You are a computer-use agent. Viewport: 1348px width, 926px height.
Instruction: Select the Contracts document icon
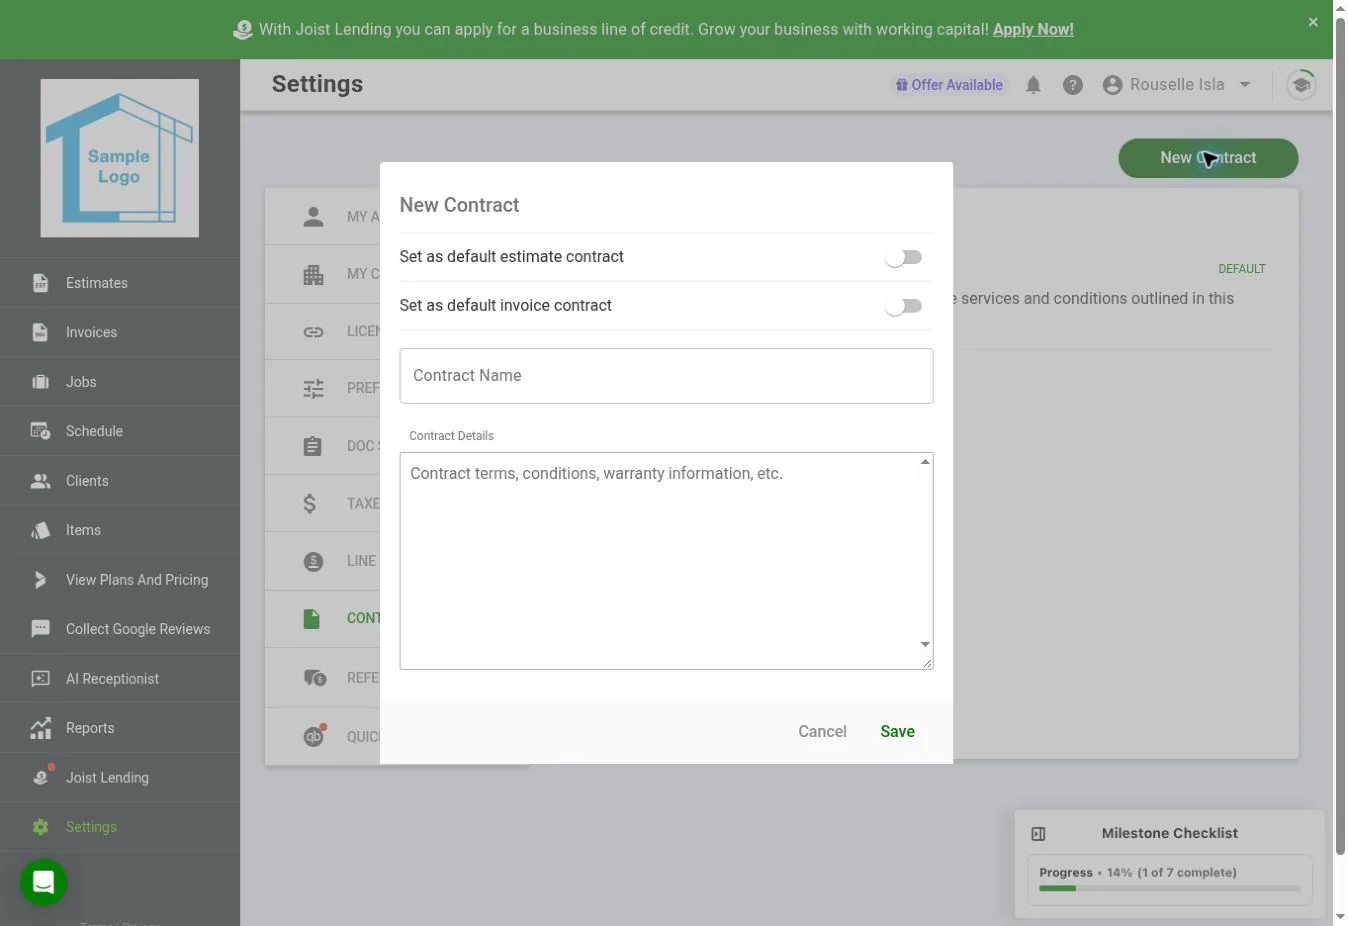click(x=312, y=619)
